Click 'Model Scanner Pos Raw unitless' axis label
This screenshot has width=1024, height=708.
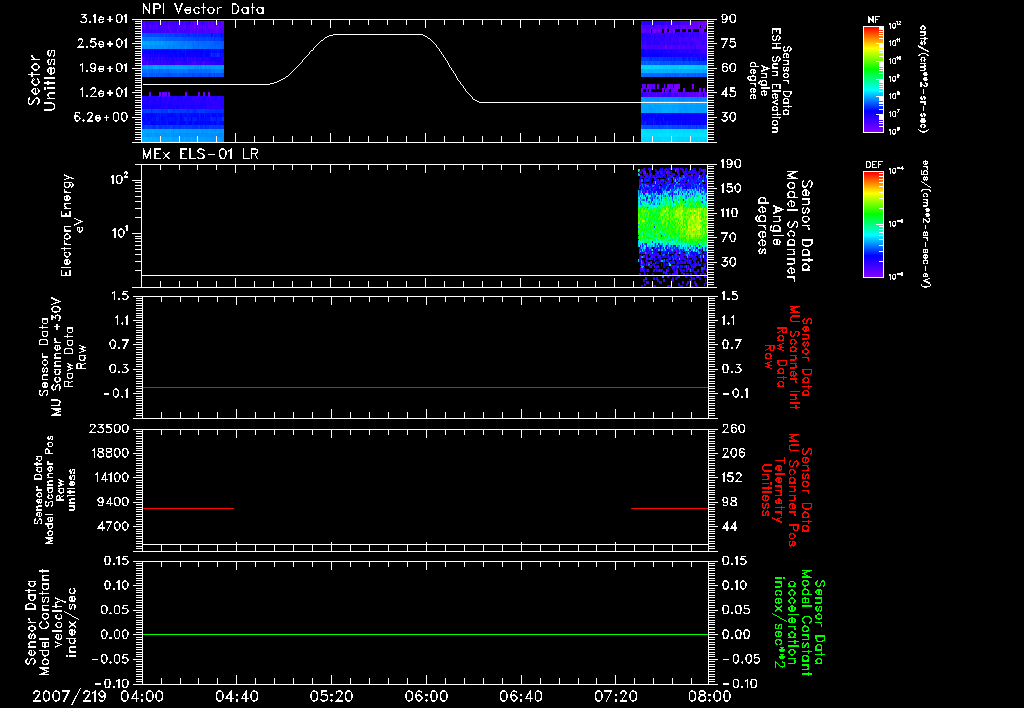point(55,490)
